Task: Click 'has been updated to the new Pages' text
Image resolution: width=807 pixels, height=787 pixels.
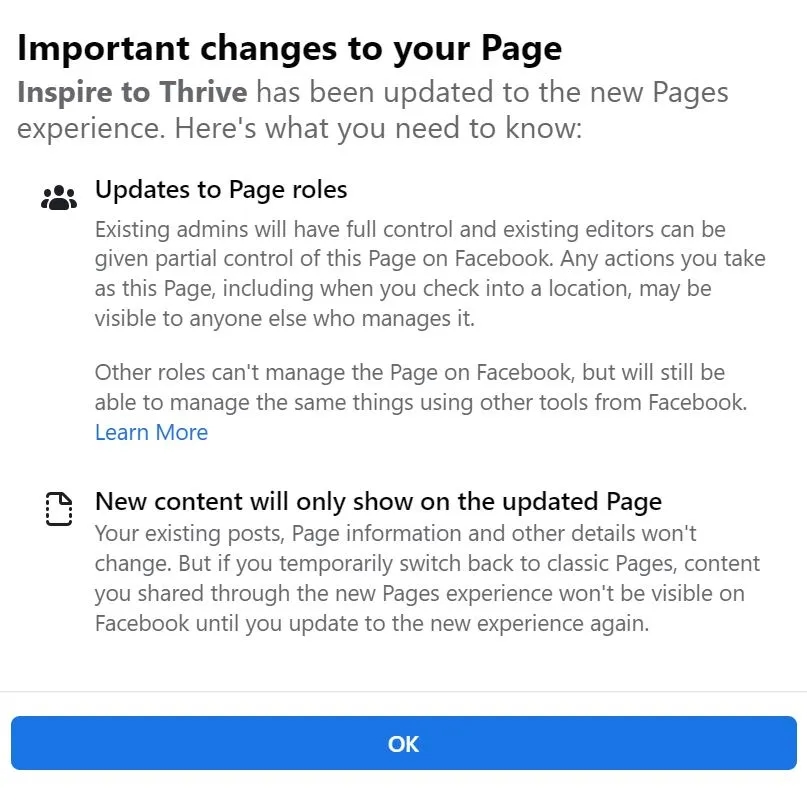Action: 493,93
